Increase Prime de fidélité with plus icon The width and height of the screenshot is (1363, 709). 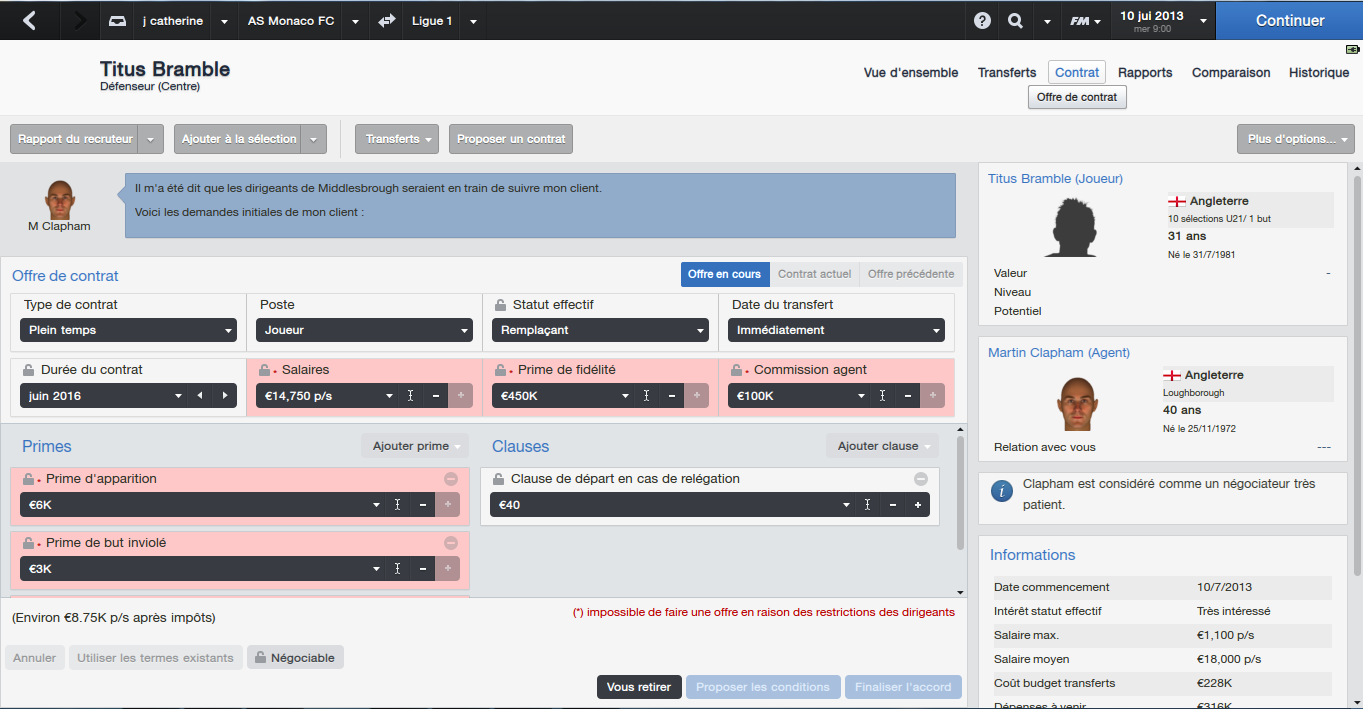click(x=696, y=396)
